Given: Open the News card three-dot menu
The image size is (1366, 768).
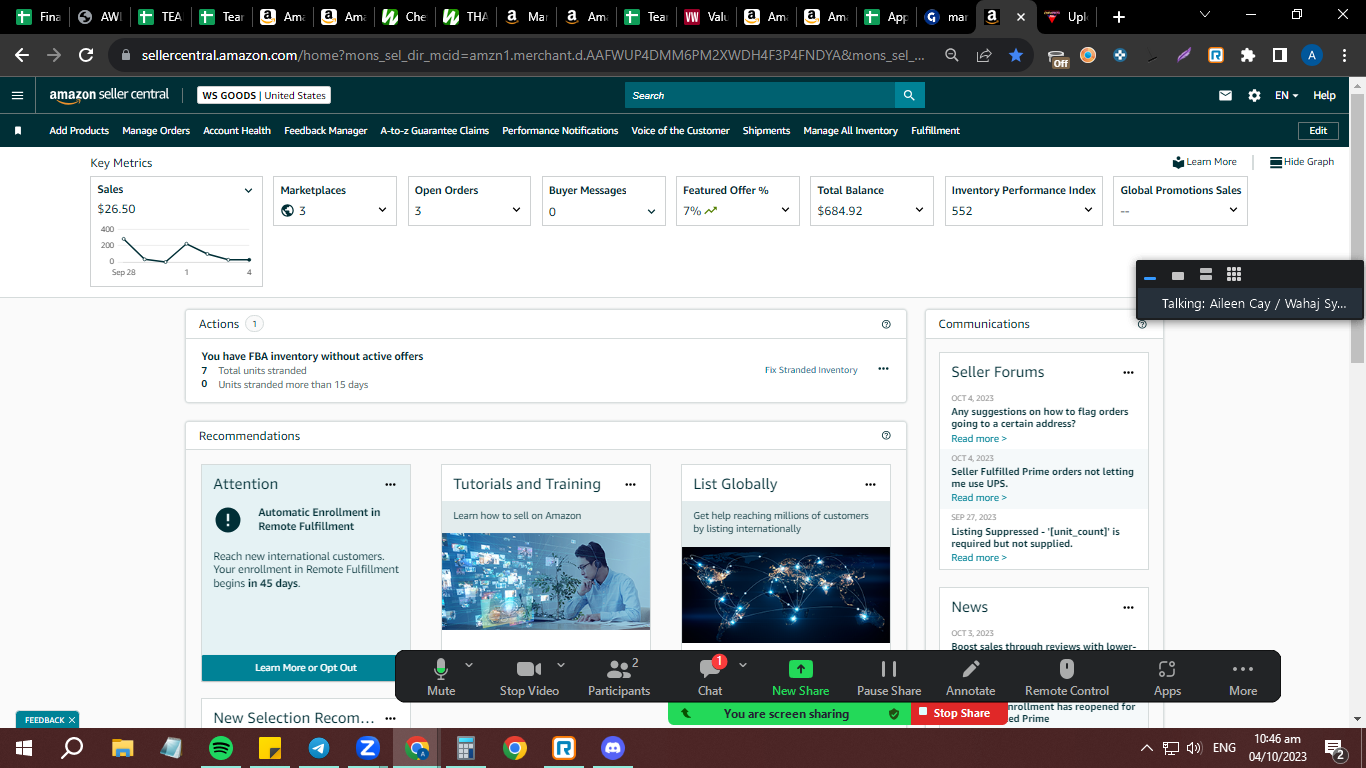Looking at the screenshot, I should 1128,607.
